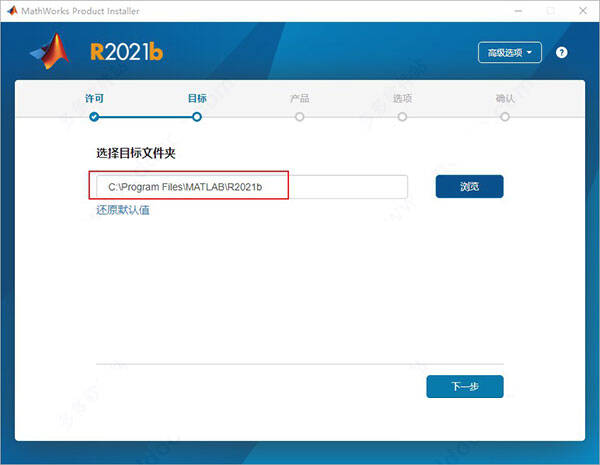Click the R2021b version label

coord(124,52)
